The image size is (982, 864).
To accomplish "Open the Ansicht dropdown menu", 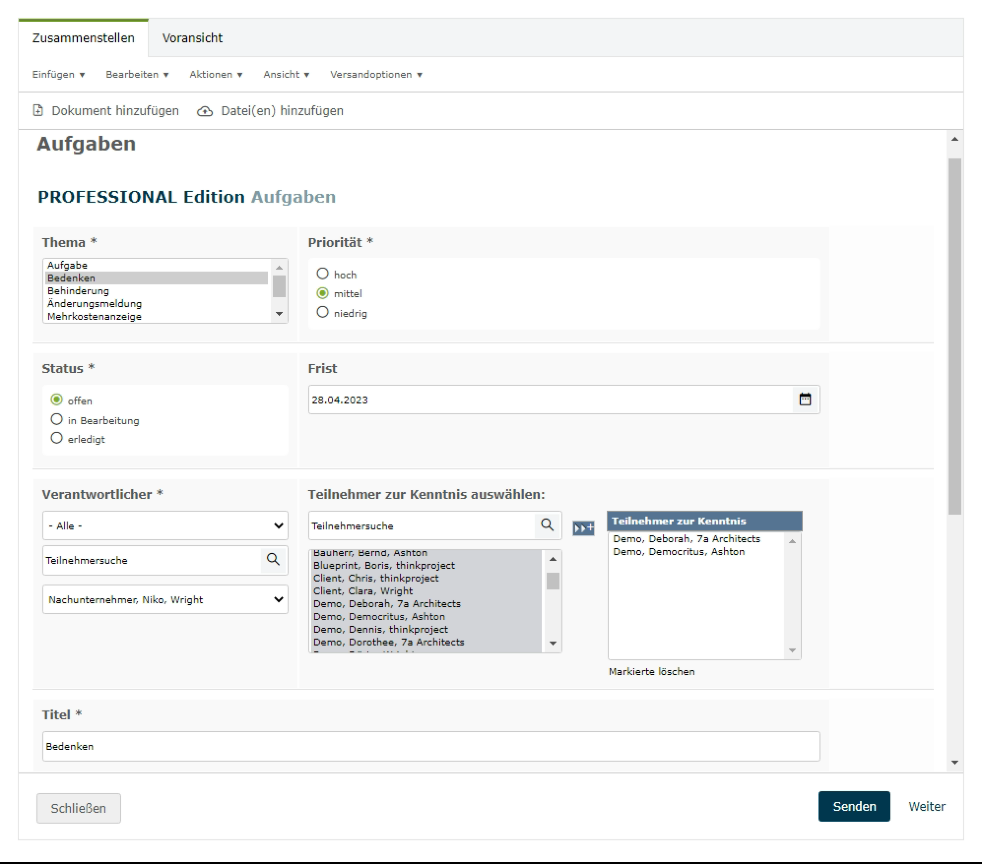I will [x=286, y=75].
